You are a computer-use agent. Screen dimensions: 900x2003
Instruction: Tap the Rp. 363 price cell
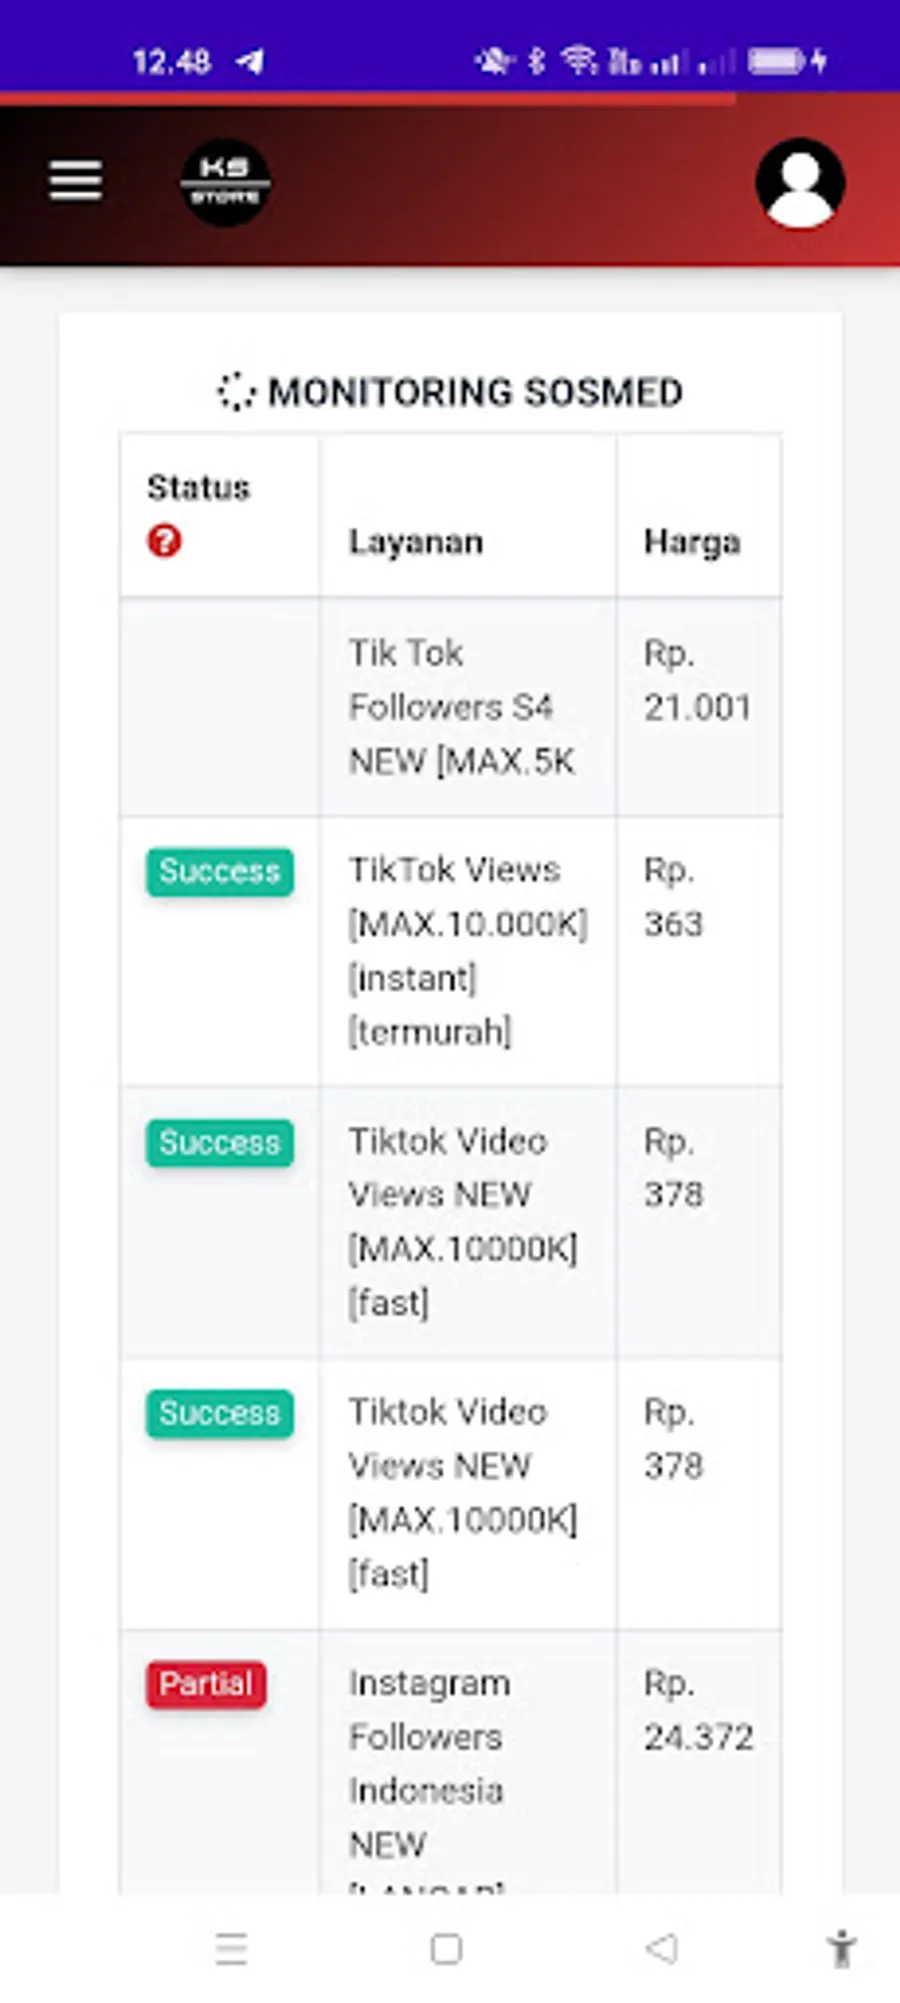[673, 897]
